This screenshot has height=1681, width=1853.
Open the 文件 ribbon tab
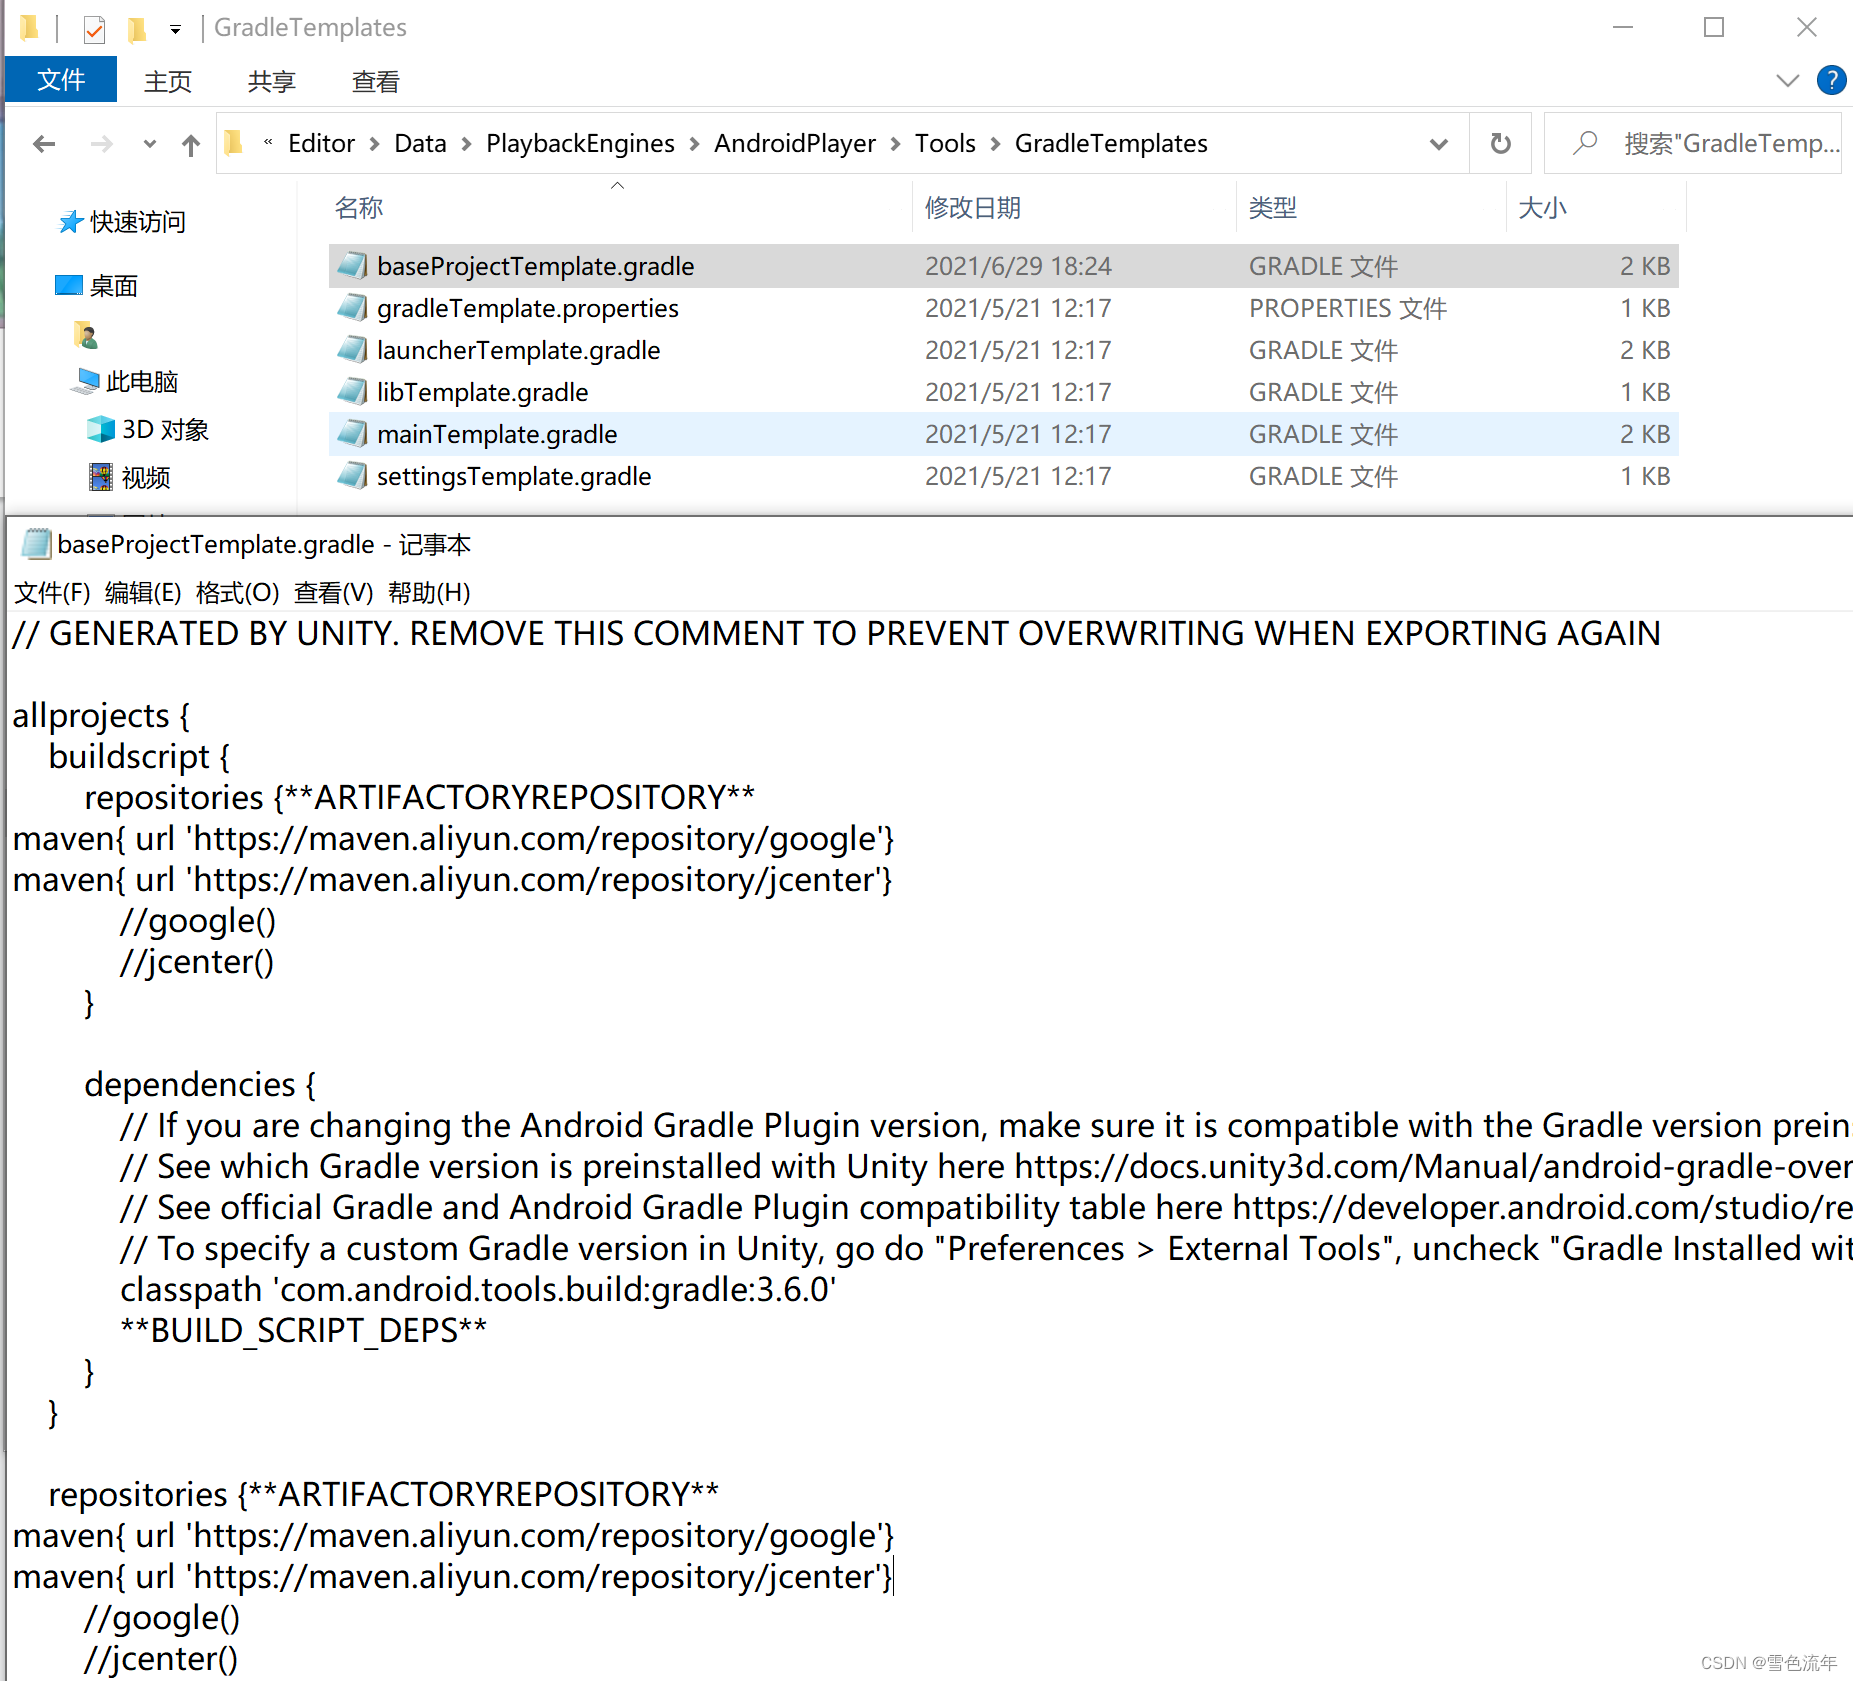click(61, 80)
